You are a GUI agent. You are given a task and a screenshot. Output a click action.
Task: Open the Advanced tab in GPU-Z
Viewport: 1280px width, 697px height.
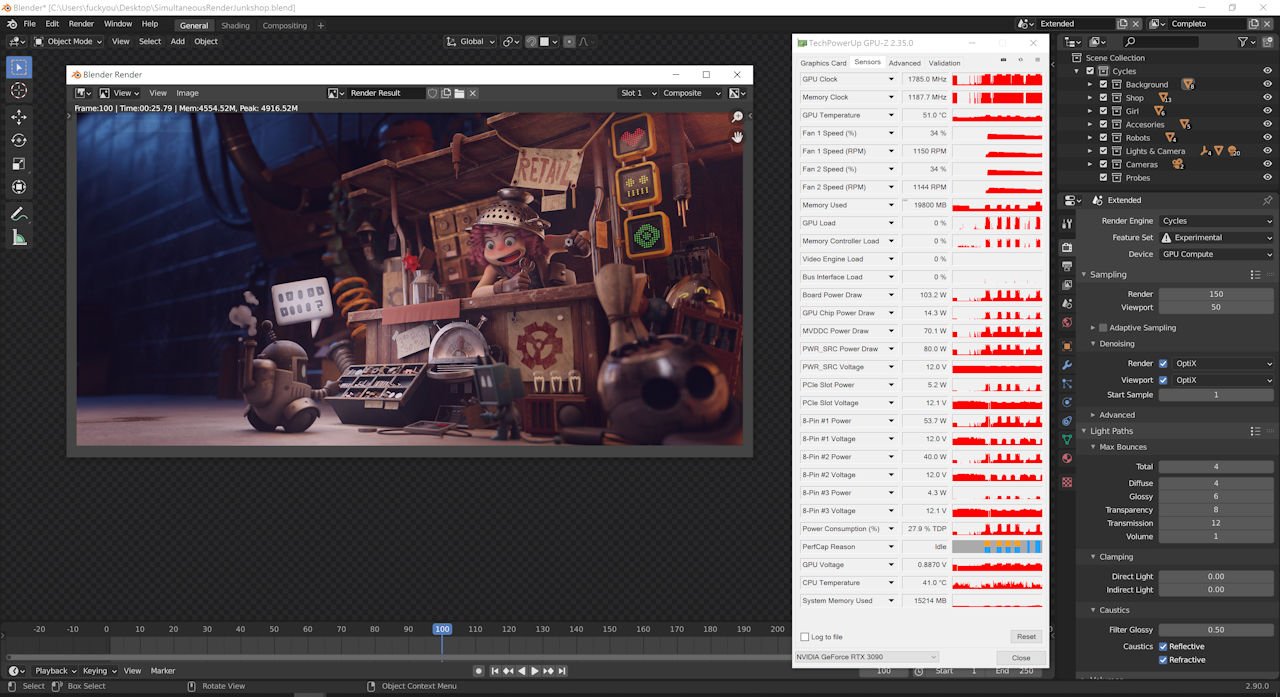(904, 63)
